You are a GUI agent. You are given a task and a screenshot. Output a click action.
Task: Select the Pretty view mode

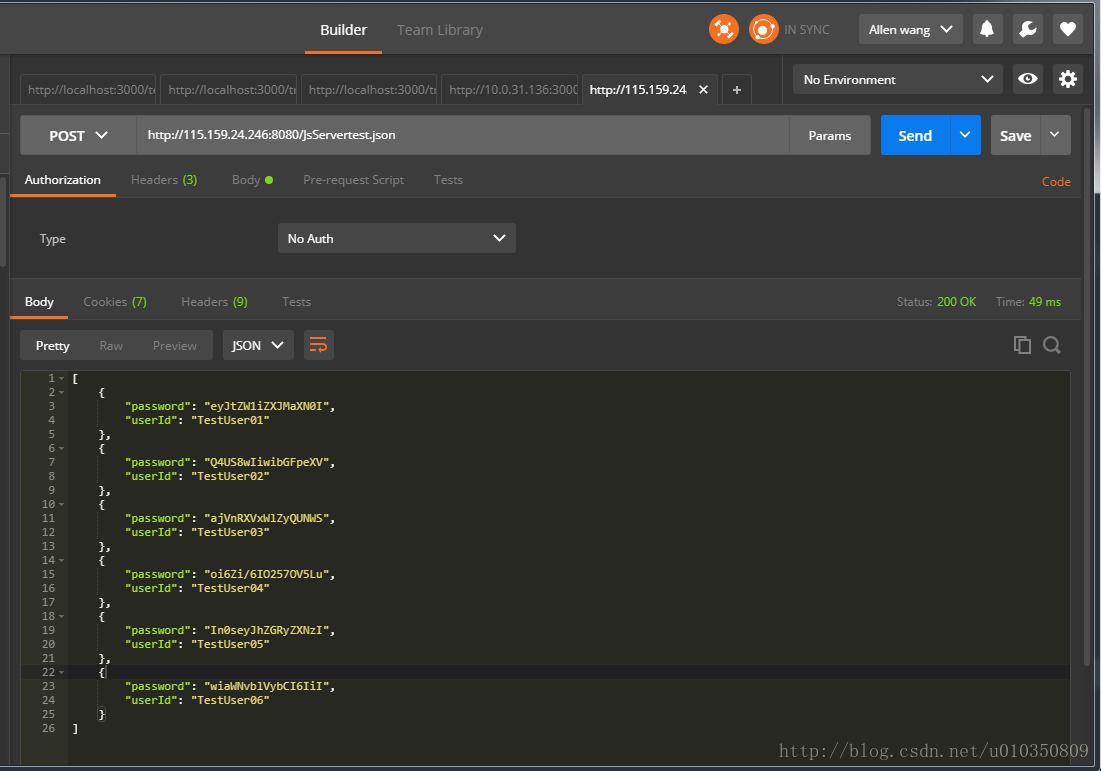[53, 345]
